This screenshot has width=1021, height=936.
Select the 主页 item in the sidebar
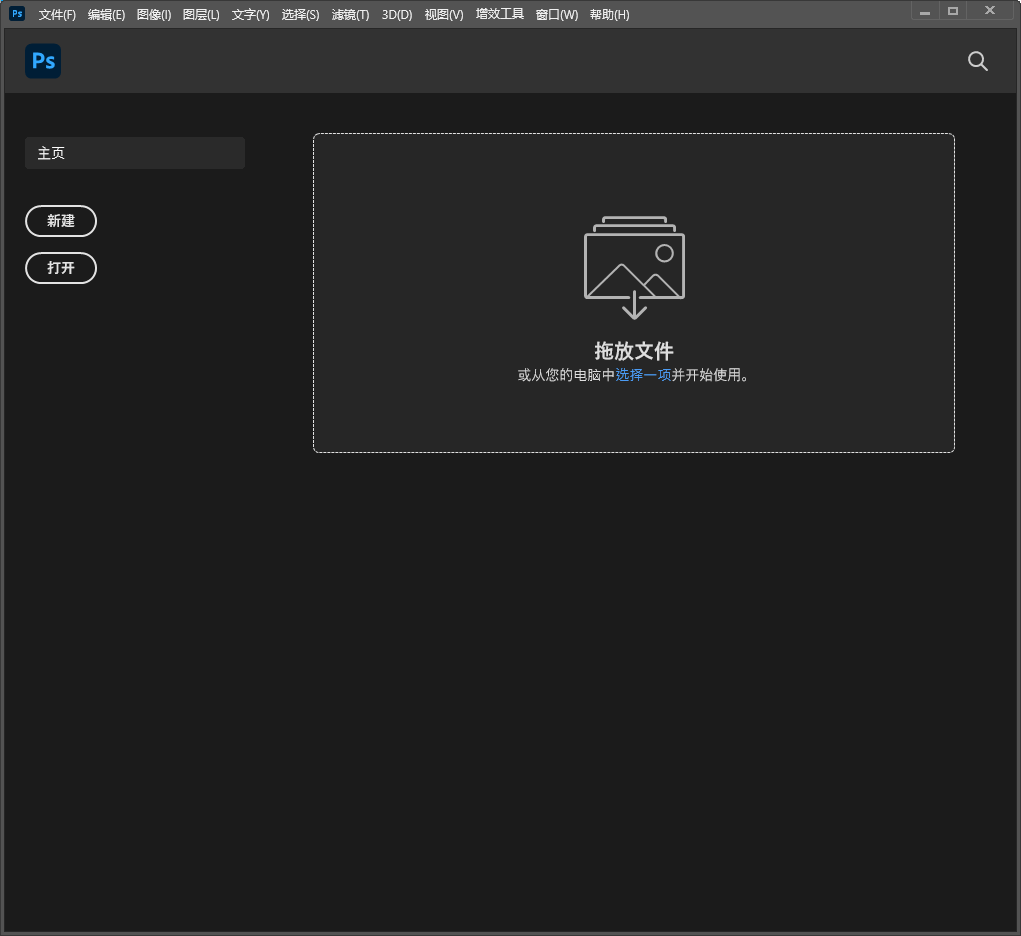[135, 153]
